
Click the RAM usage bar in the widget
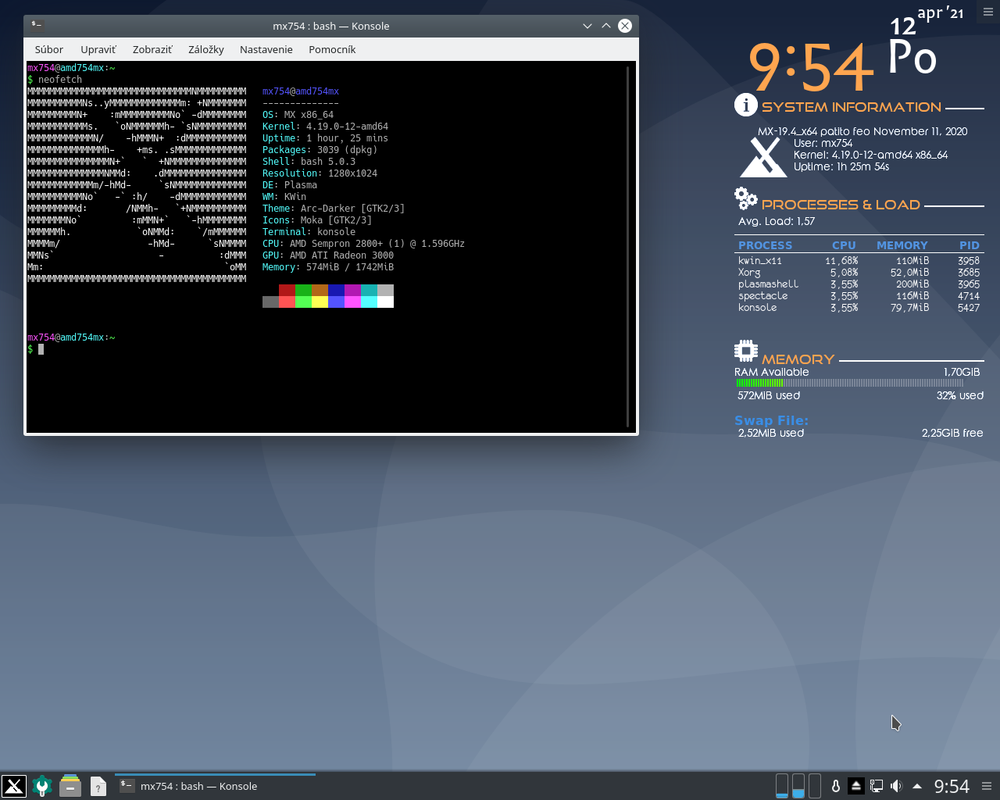click(x=849, y=383)
